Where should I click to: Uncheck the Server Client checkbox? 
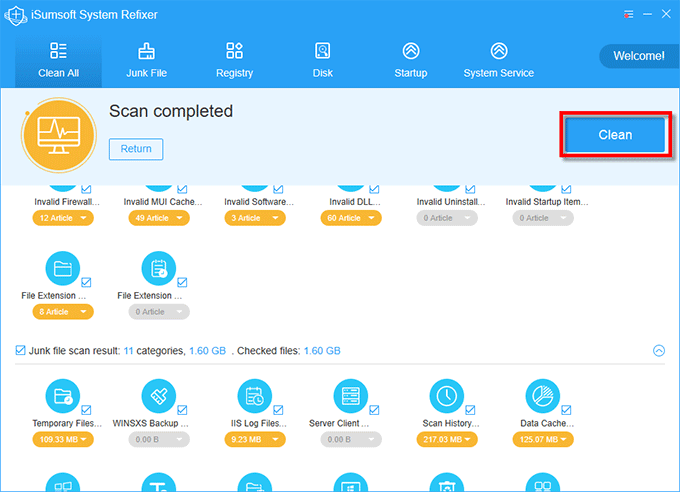[374, 410]
